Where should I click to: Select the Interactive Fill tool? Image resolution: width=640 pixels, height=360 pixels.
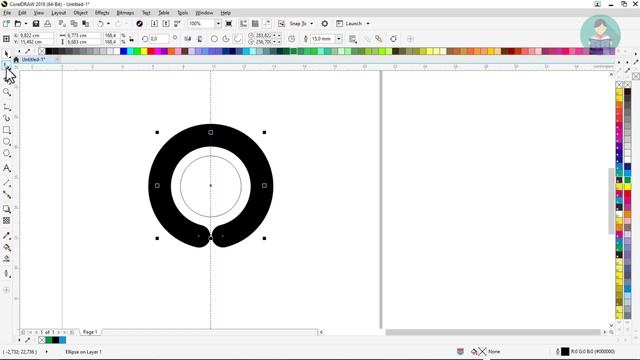(x=7, y=247)
